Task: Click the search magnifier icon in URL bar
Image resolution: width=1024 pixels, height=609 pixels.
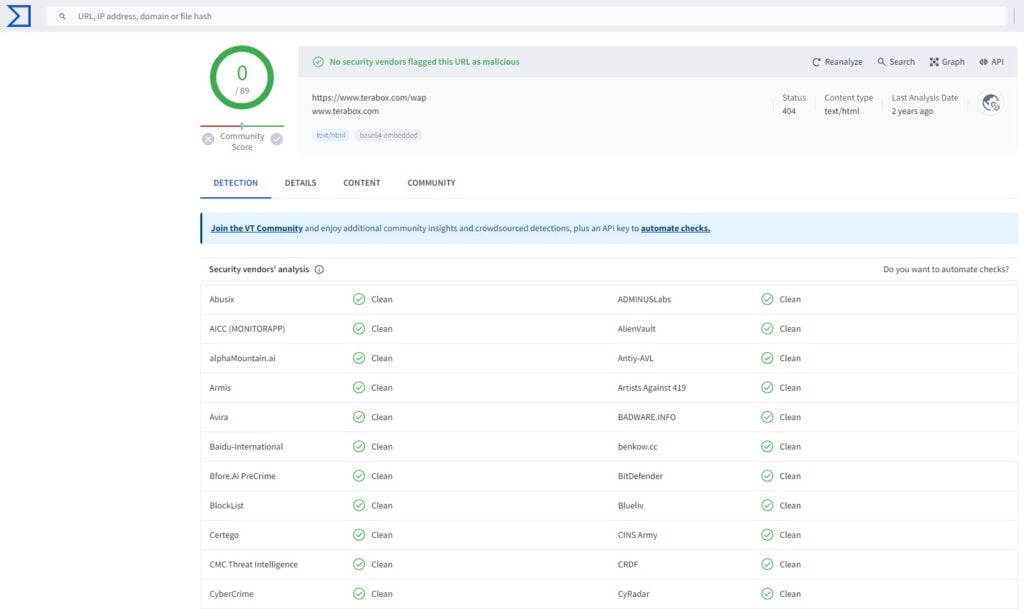Action: [62, 16]
